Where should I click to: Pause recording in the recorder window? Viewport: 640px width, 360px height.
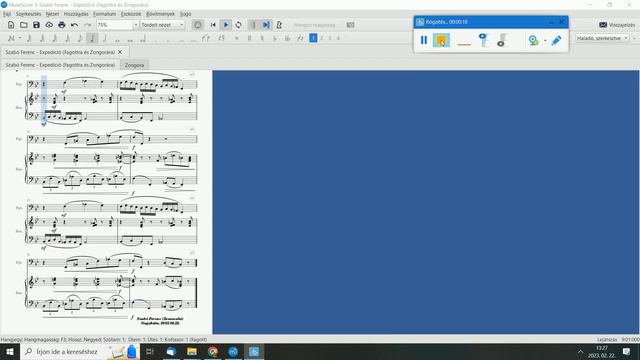[x=424, y=40]
